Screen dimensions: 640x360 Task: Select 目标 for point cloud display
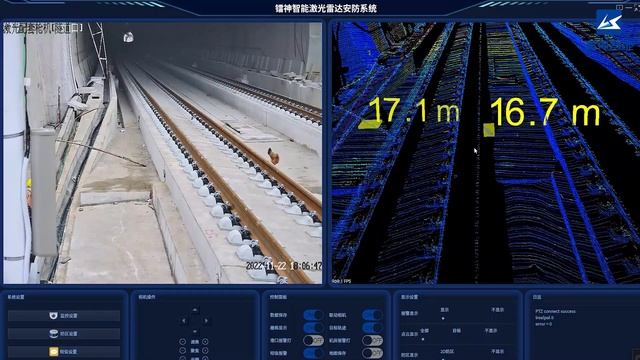pyautogui.click(x=456, y=331)
